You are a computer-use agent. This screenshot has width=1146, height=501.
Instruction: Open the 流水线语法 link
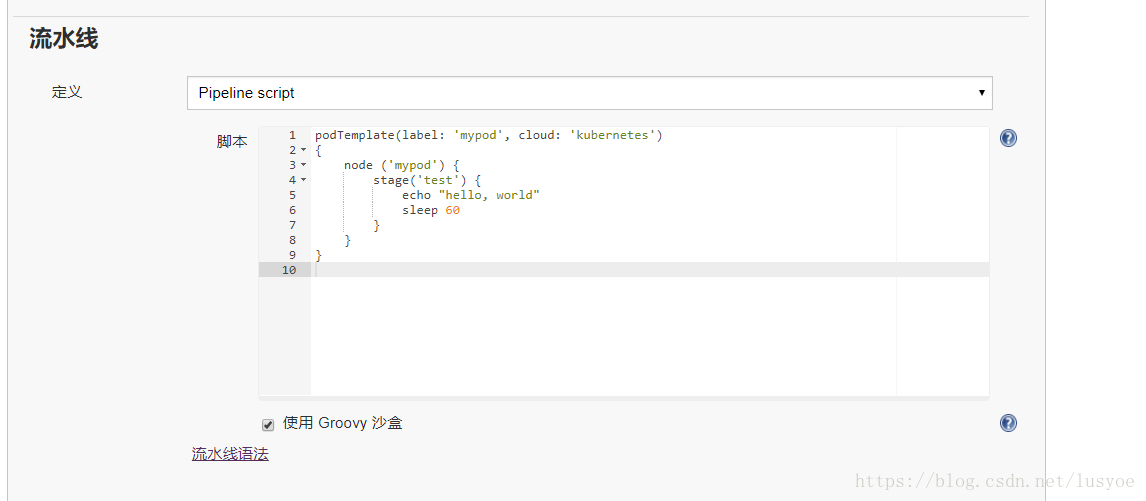230,453
